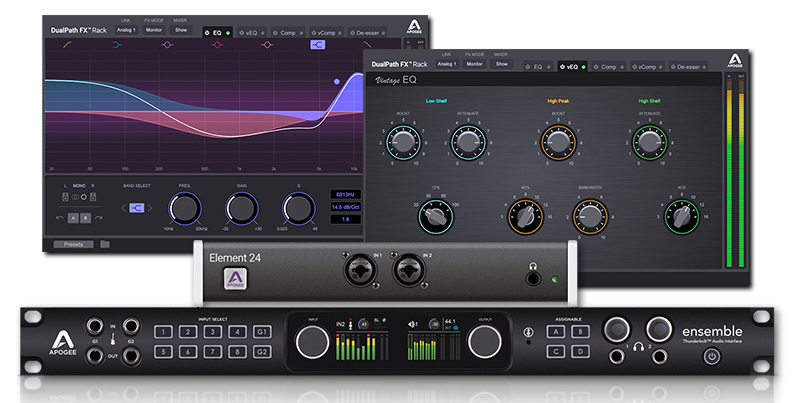Click the Ensemble power button
This screenshot has height=403, width=800.
(712, 356)
